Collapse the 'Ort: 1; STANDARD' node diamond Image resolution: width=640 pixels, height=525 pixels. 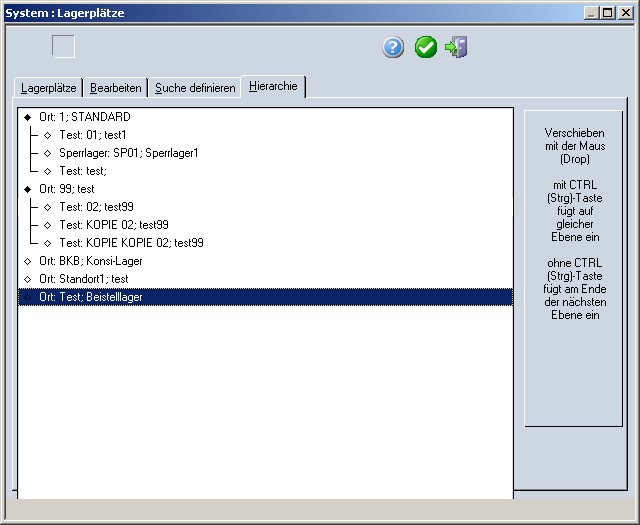(27, 117)
